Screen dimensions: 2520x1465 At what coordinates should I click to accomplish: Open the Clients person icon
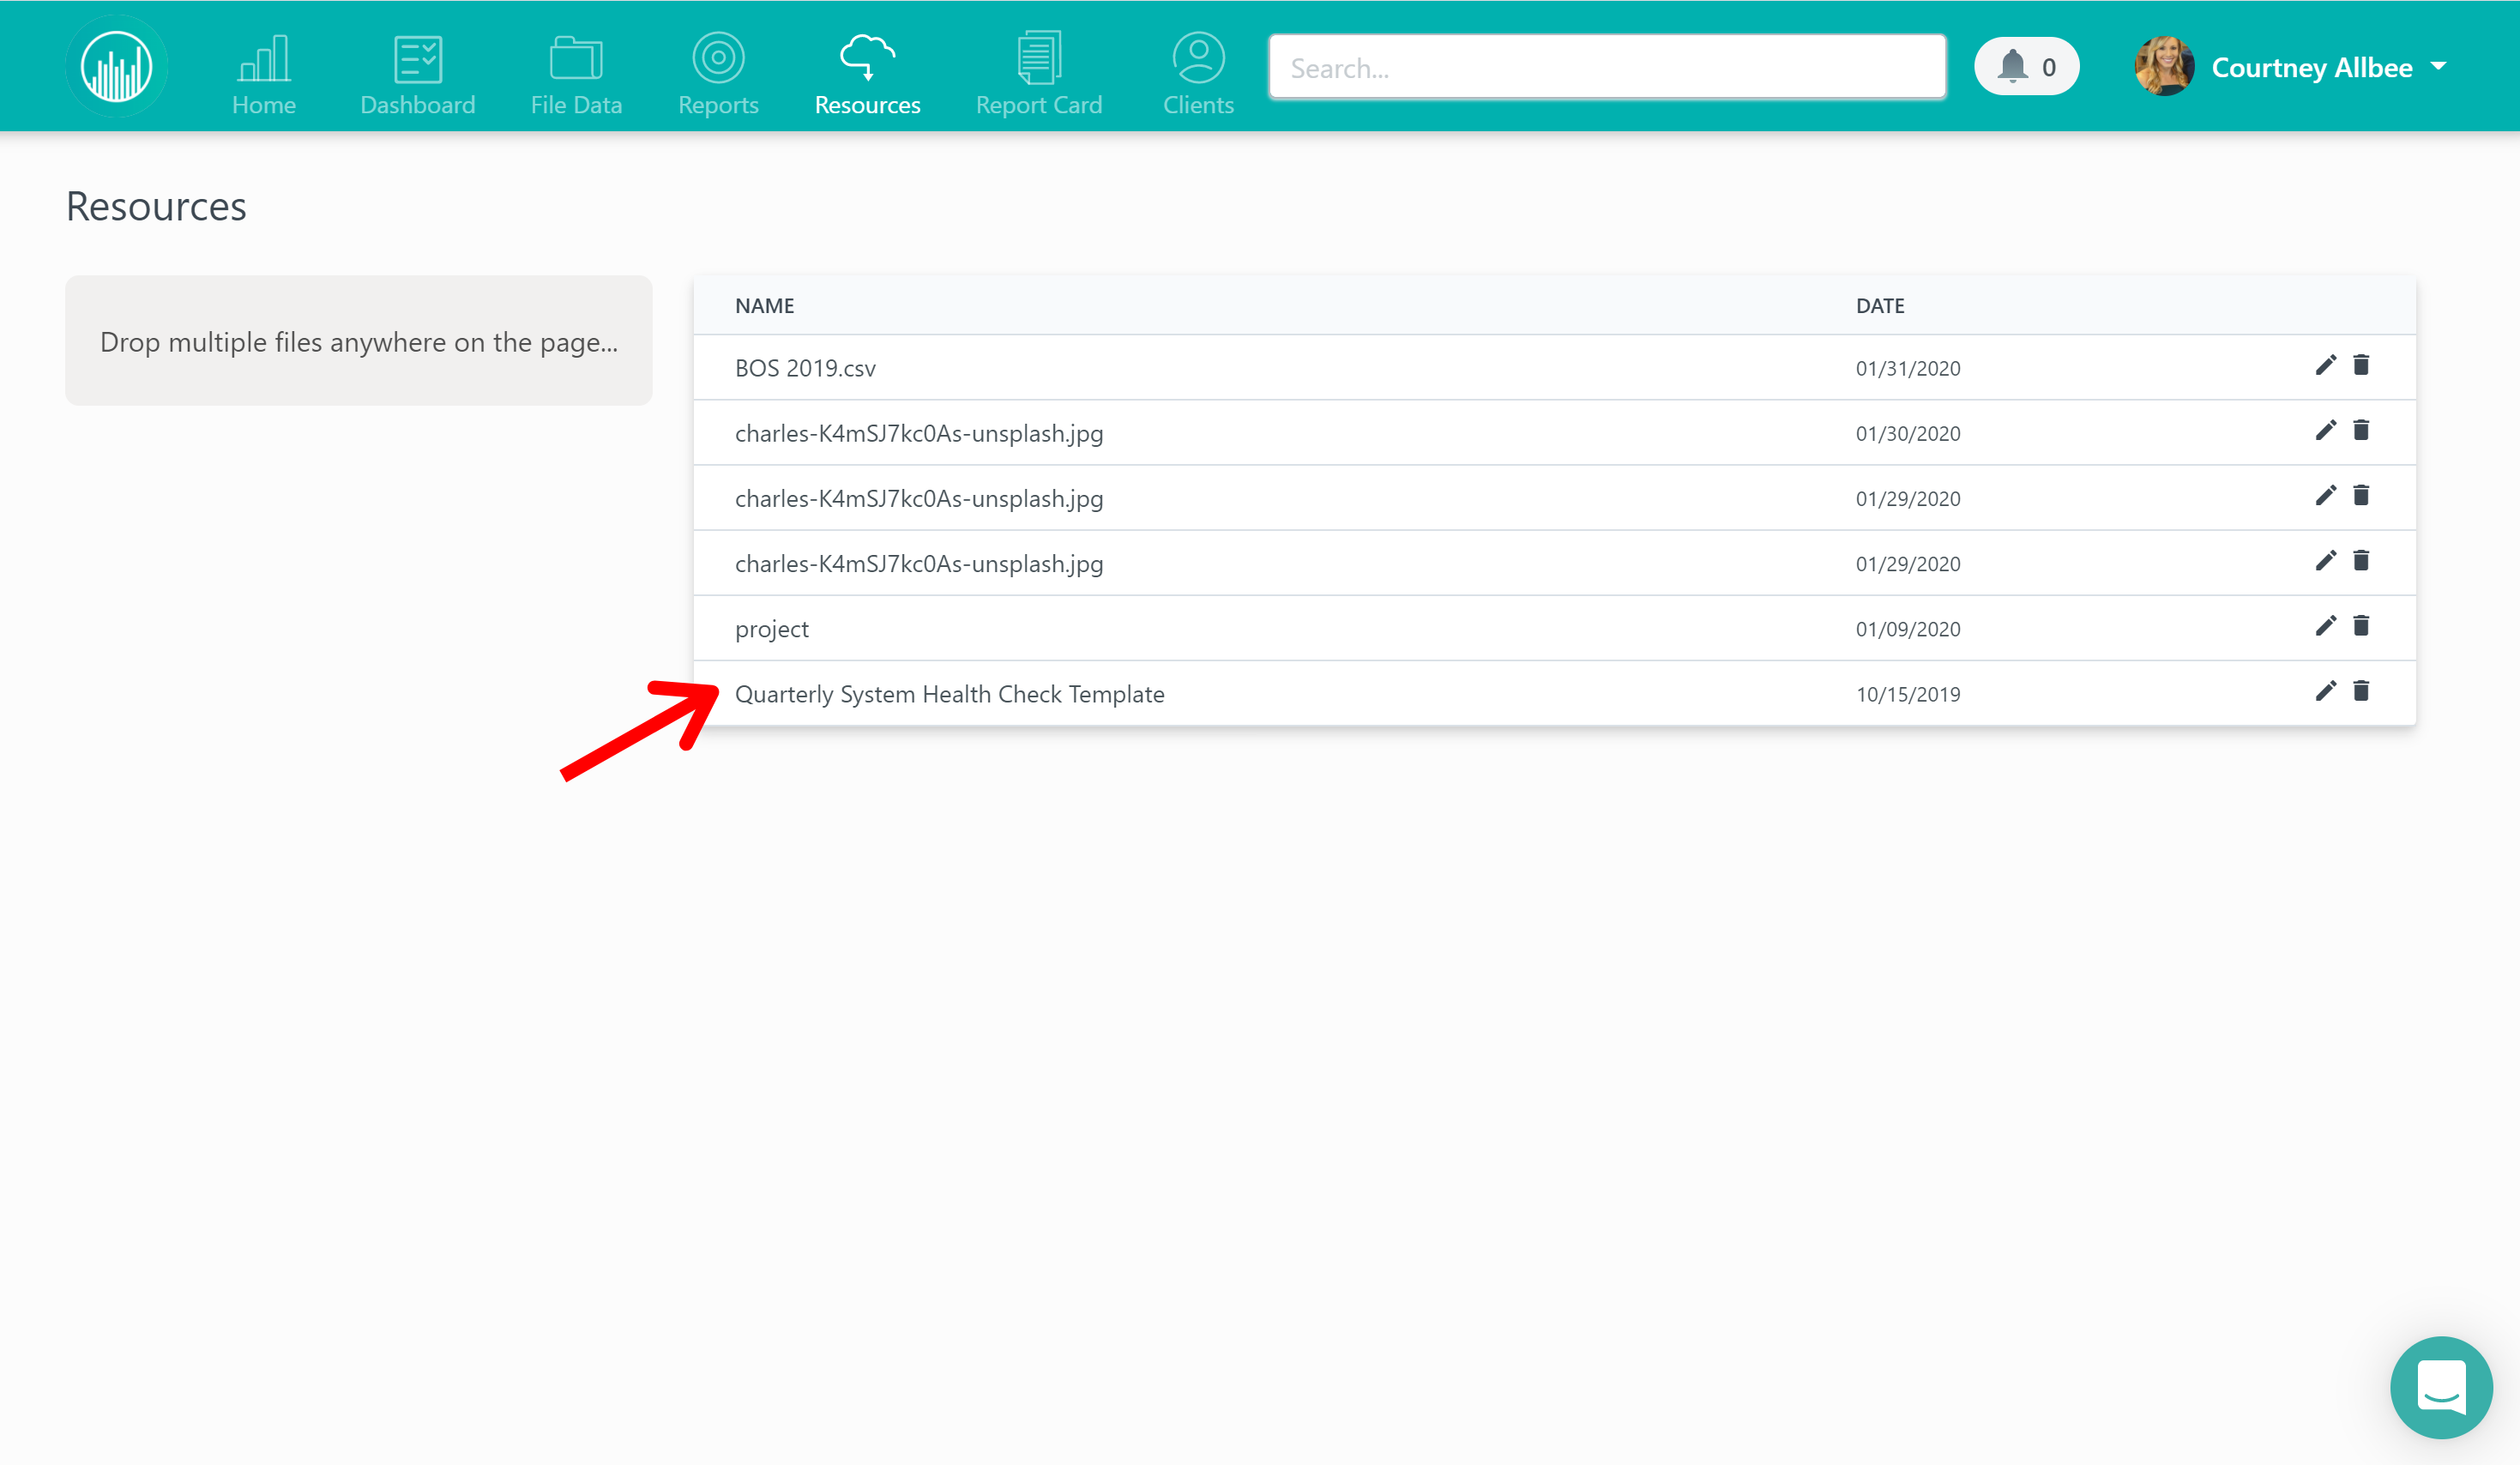coord(1198,58)
